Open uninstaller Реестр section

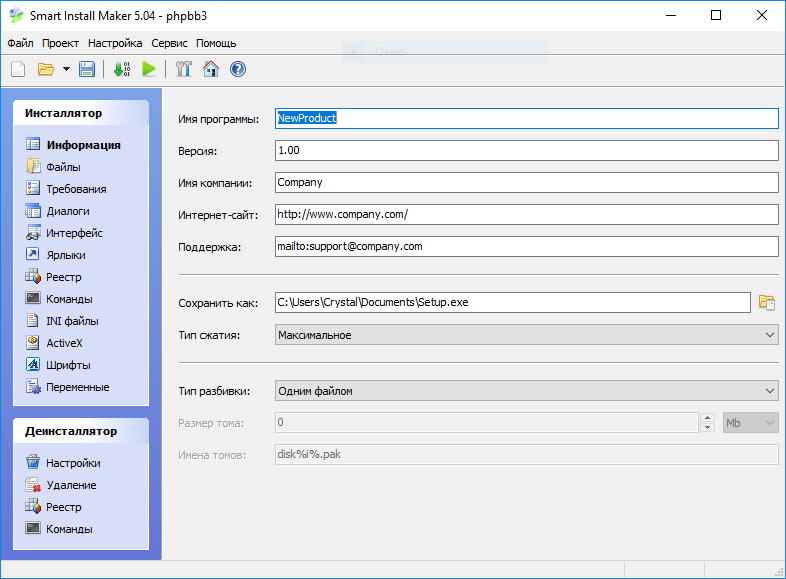click(x=54, y=507)
